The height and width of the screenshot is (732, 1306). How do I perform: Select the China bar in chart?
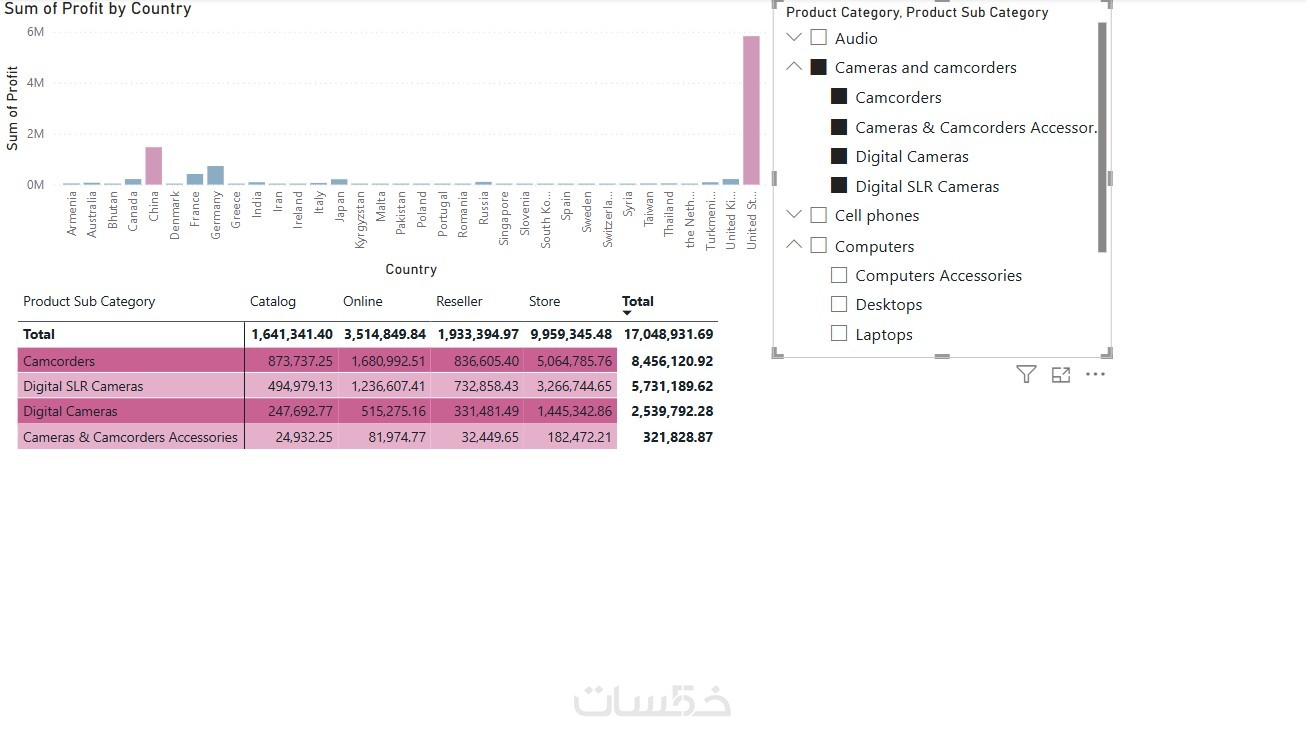153,166
